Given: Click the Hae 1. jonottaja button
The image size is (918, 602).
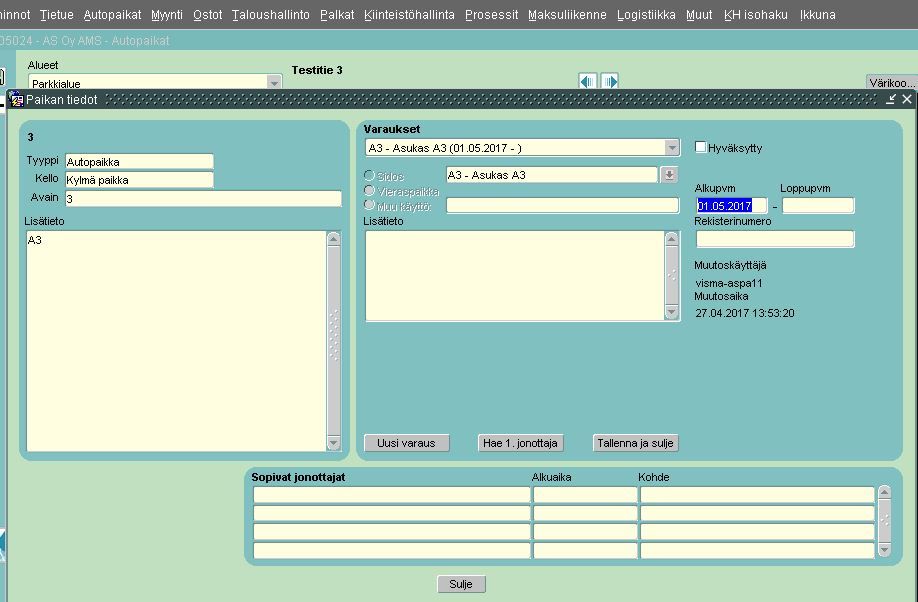Looking at the screenshot, I should [520, 443].
